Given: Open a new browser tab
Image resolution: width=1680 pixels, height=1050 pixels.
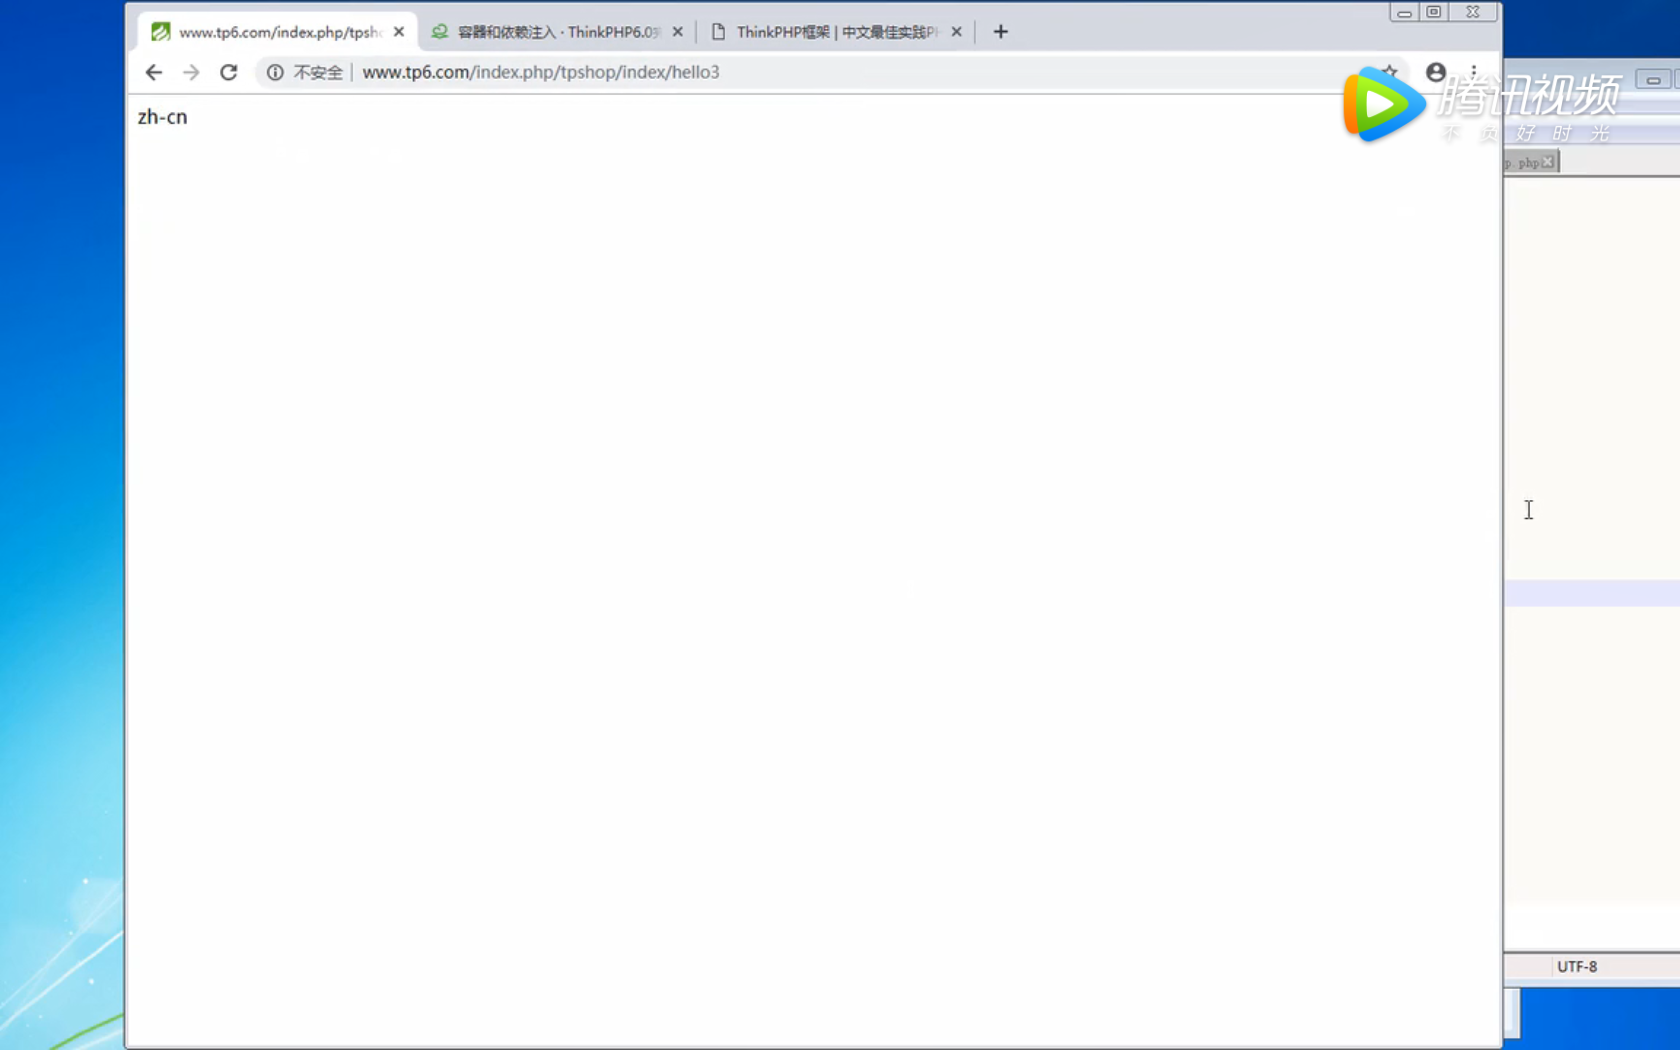Looking at the screenshot, I should pos(1000,32).
